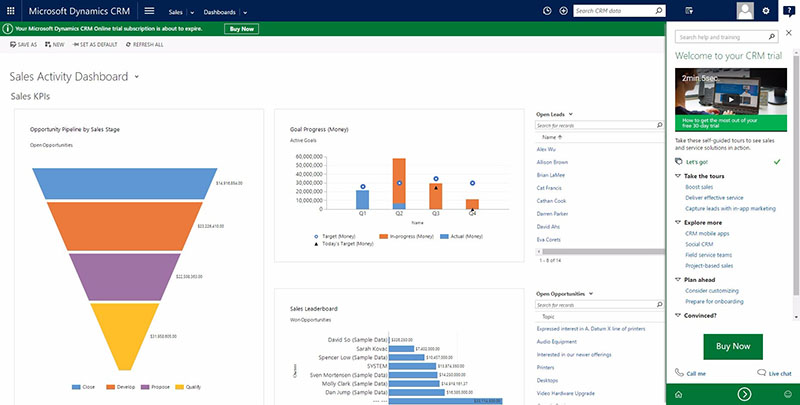Open lead Cat Francis
This screenshot has height=405, width=800.
[549, 188]
